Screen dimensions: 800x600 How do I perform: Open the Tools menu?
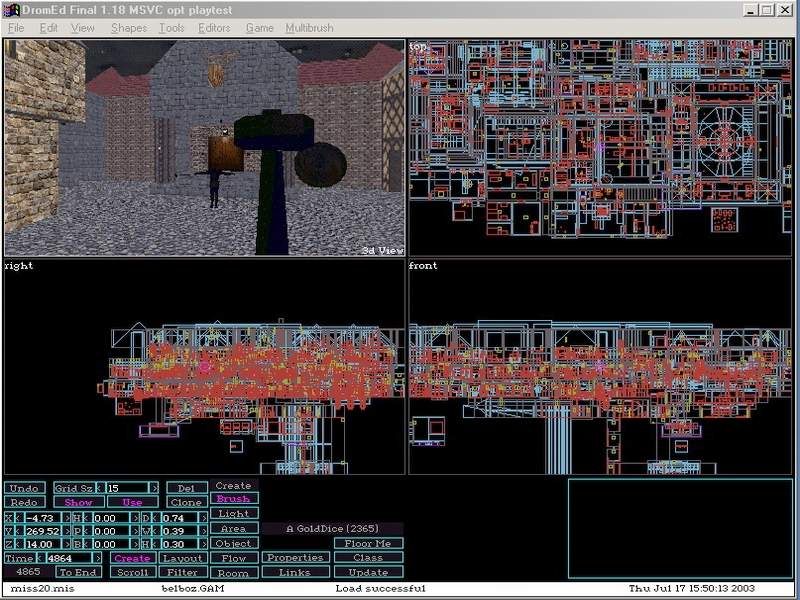pyautogui.click(x=171, y=28)
